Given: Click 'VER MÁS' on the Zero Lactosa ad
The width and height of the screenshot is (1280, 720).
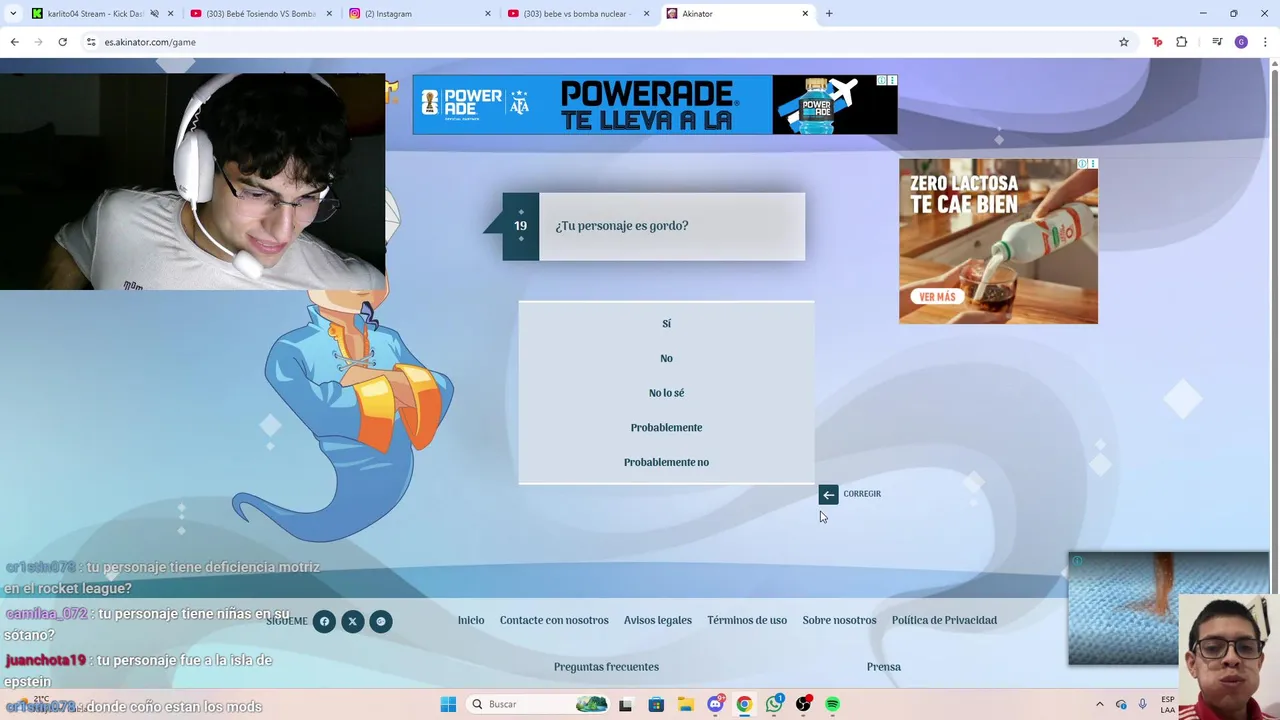Looking at the screenshot, I should click(937, 297).
